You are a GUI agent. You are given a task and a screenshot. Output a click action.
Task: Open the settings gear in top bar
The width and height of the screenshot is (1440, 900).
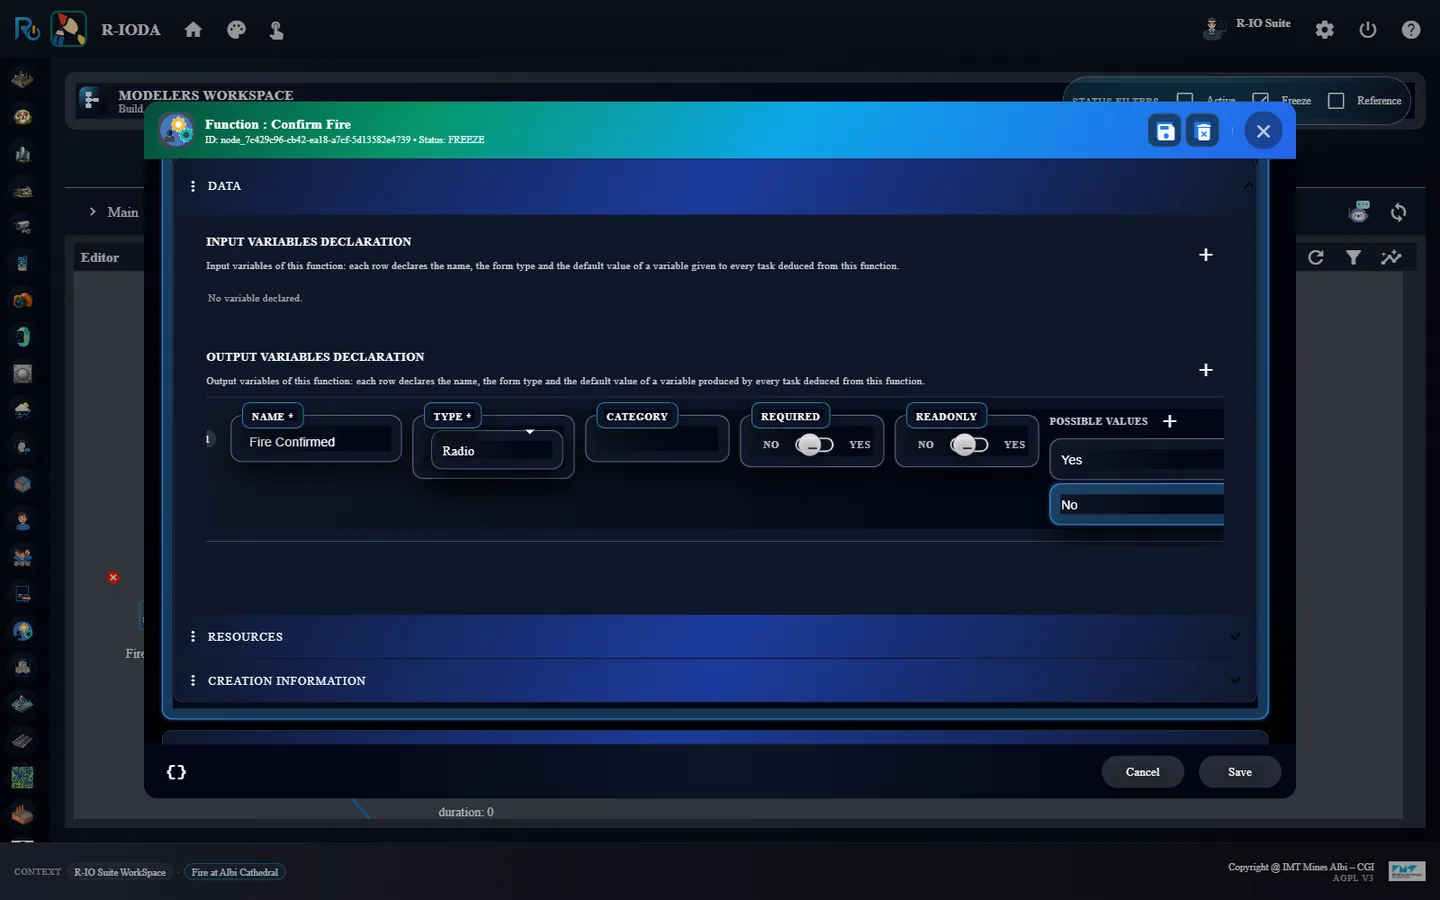tap(1325, 30)
